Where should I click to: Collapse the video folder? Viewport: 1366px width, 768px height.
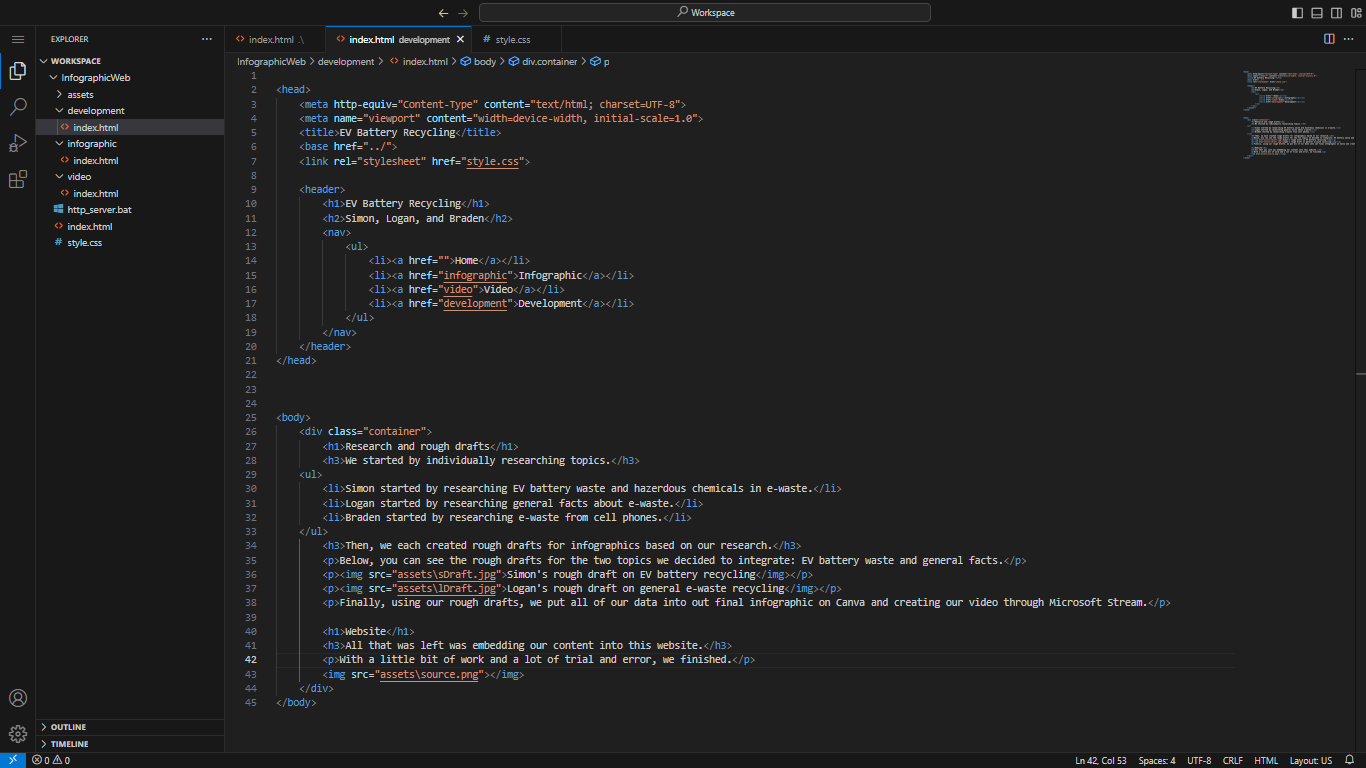(x=79, y=177)
